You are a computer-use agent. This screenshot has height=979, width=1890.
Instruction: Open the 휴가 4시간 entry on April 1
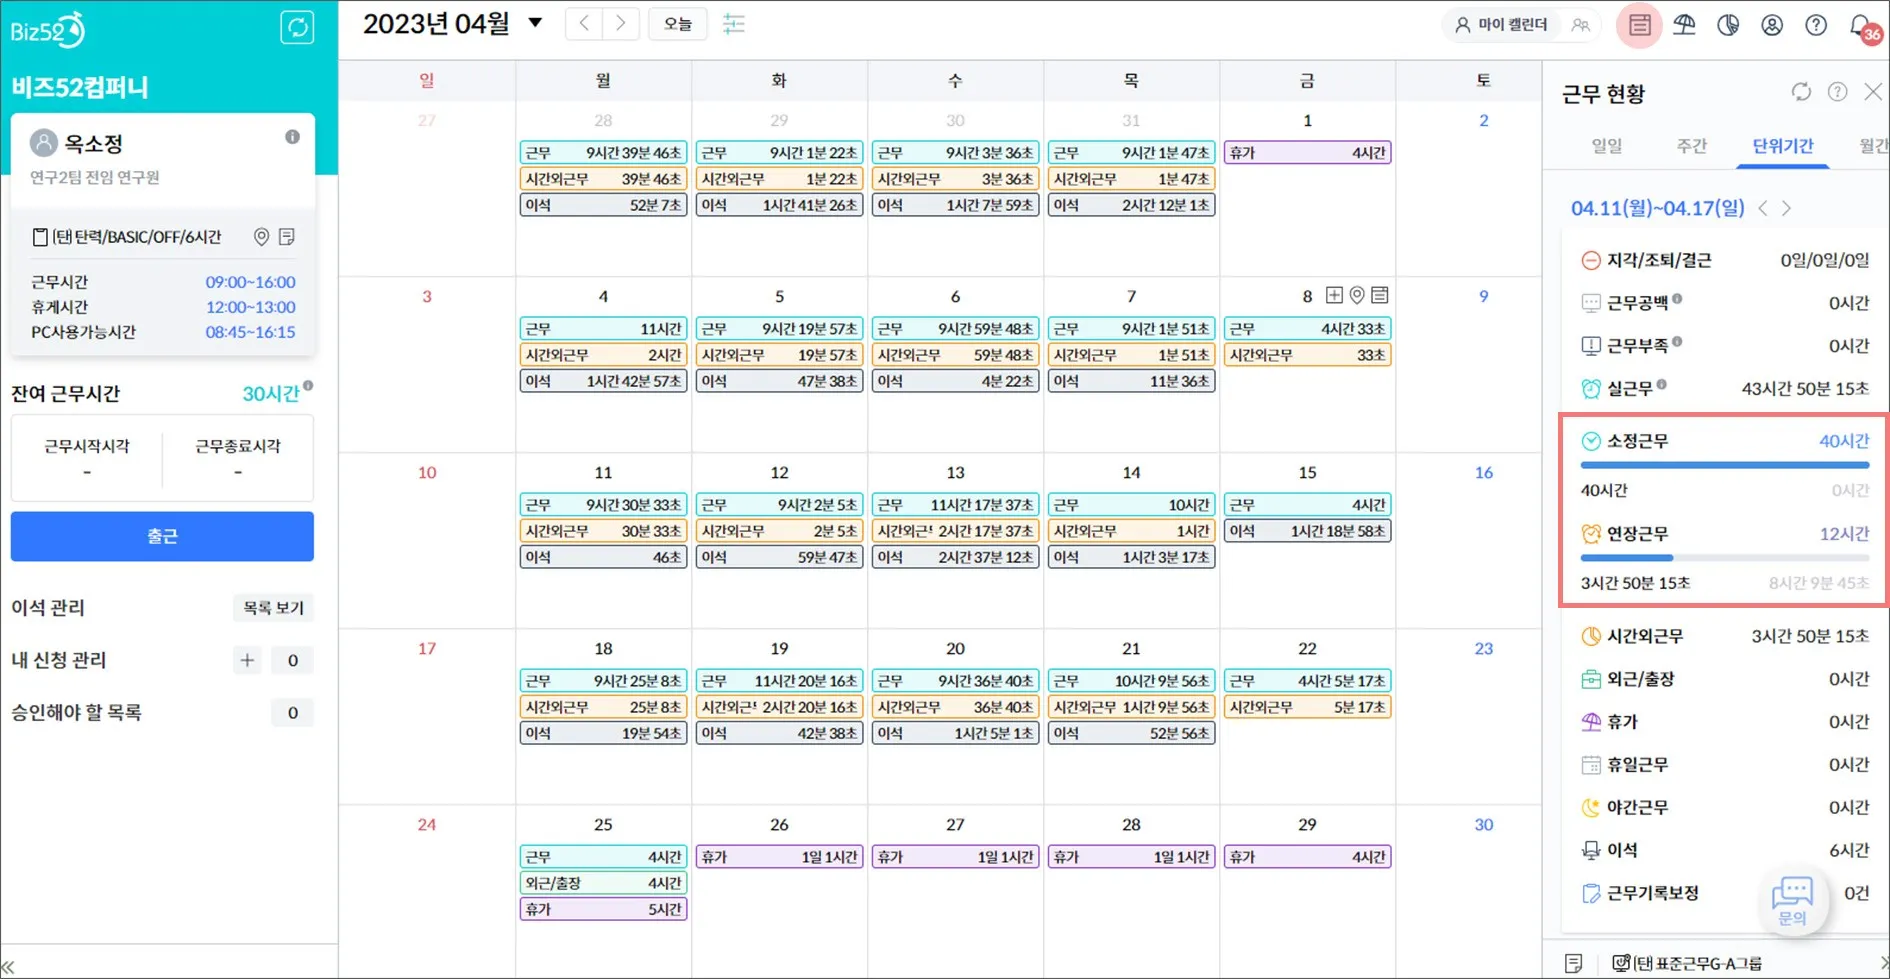(x=1307, y=153)
